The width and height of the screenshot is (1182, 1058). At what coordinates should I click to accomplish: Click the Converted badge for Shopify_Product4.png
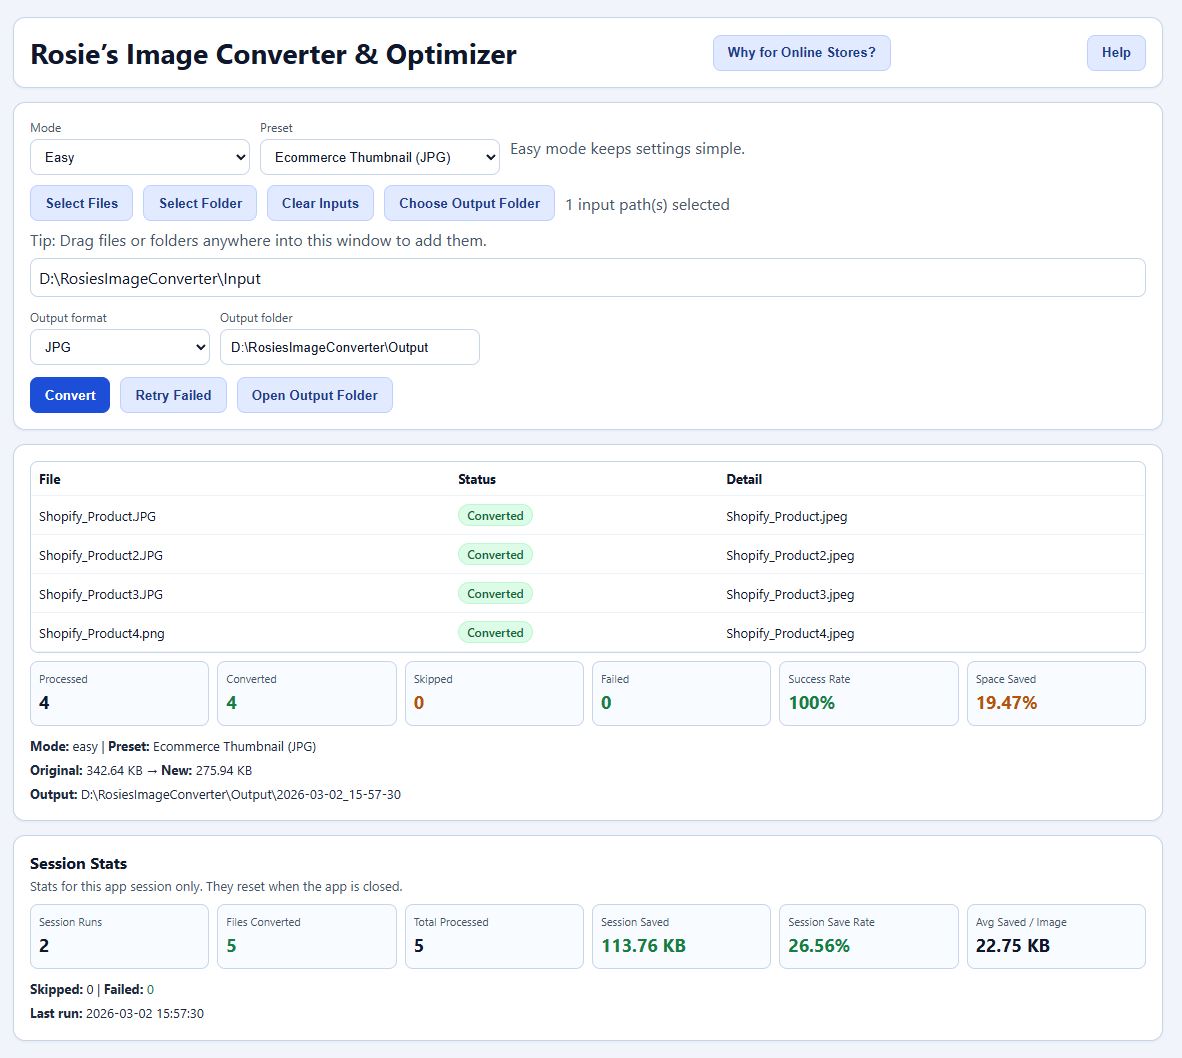(495, 633)
